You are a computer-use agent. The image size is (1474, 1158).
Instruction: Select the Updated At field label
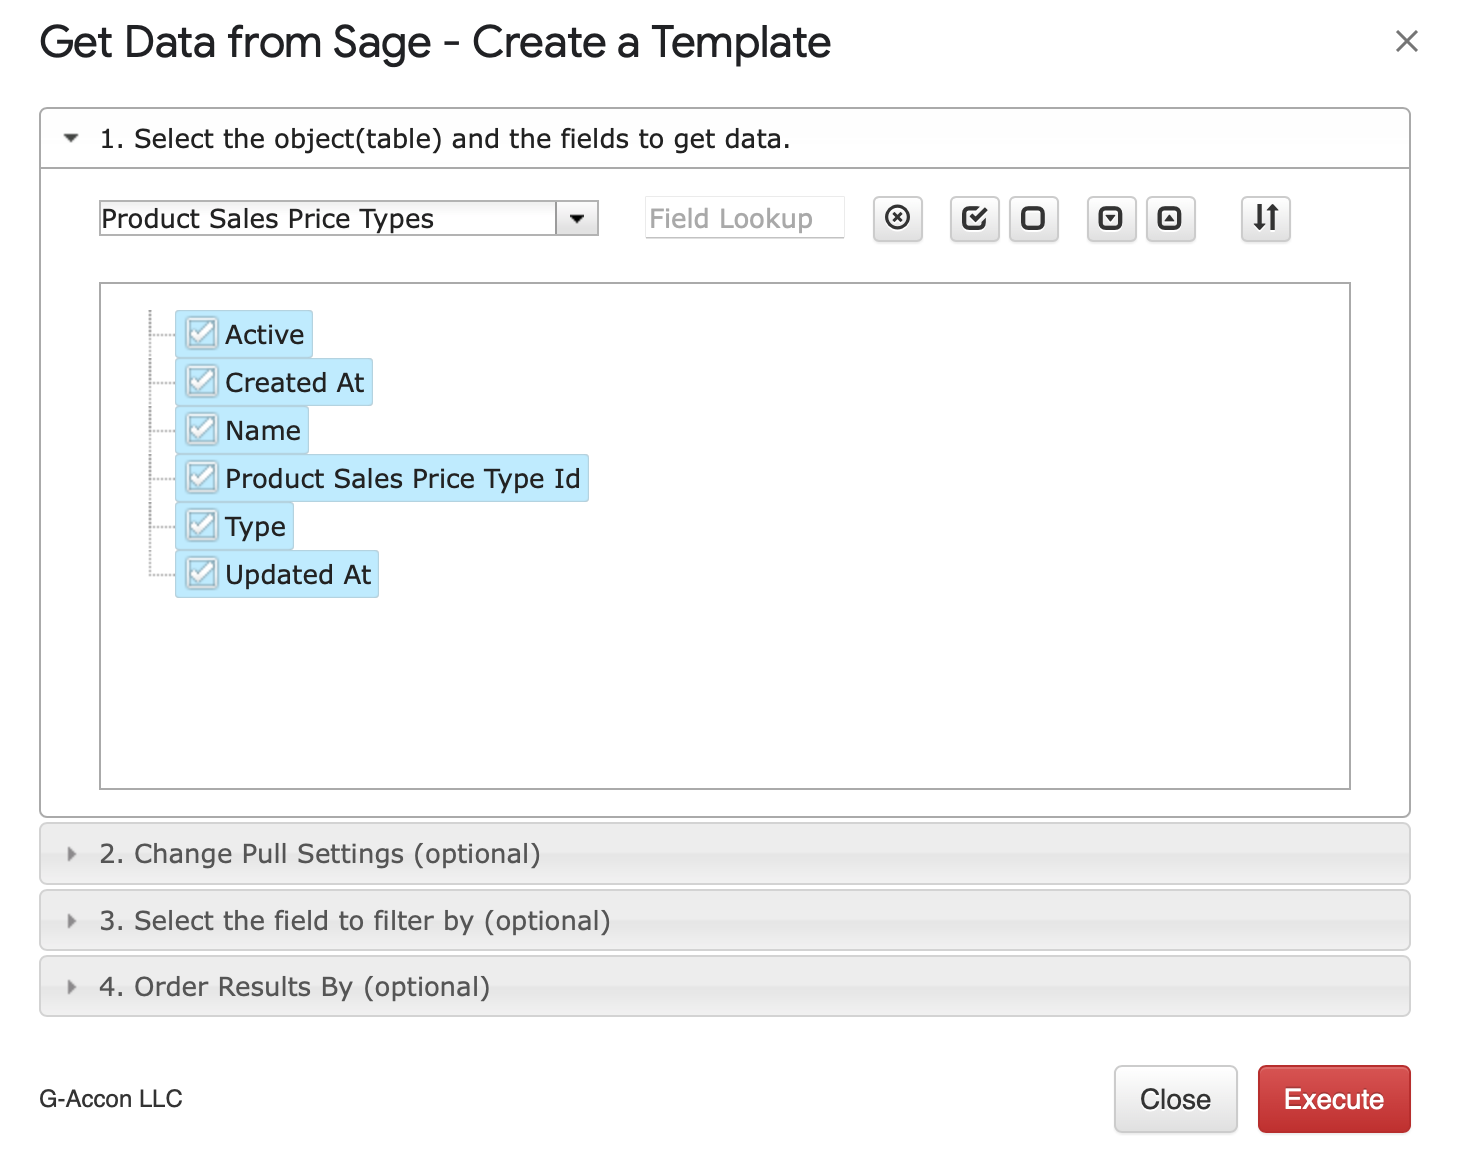click(x=298, y=574)
